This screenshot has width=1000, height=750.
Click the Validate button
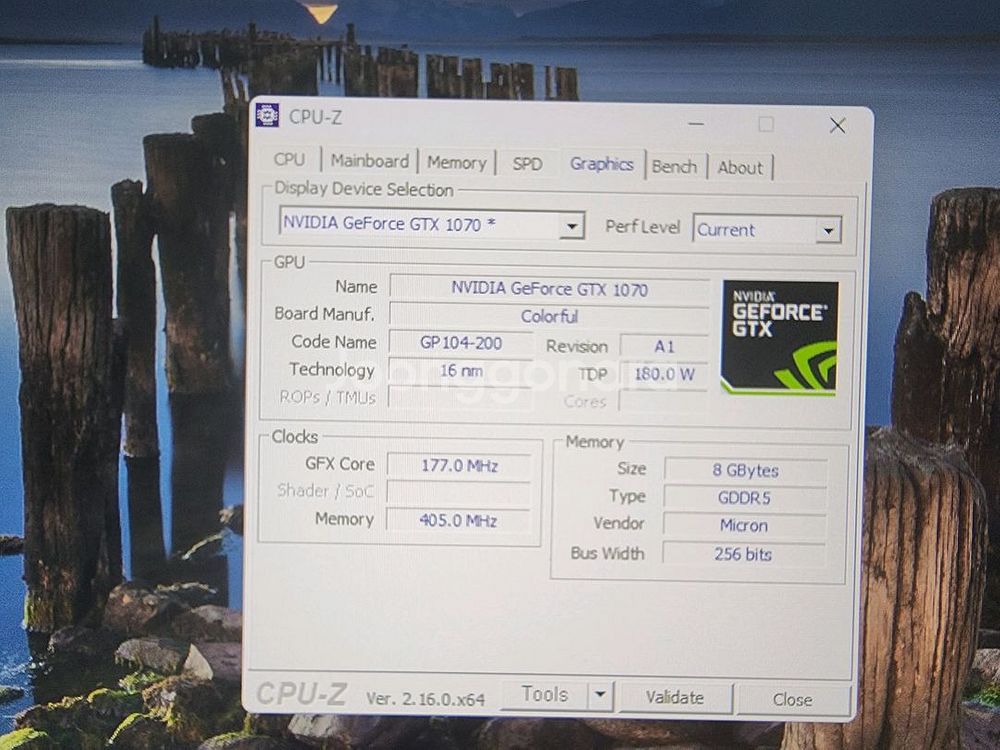(675, 697)
